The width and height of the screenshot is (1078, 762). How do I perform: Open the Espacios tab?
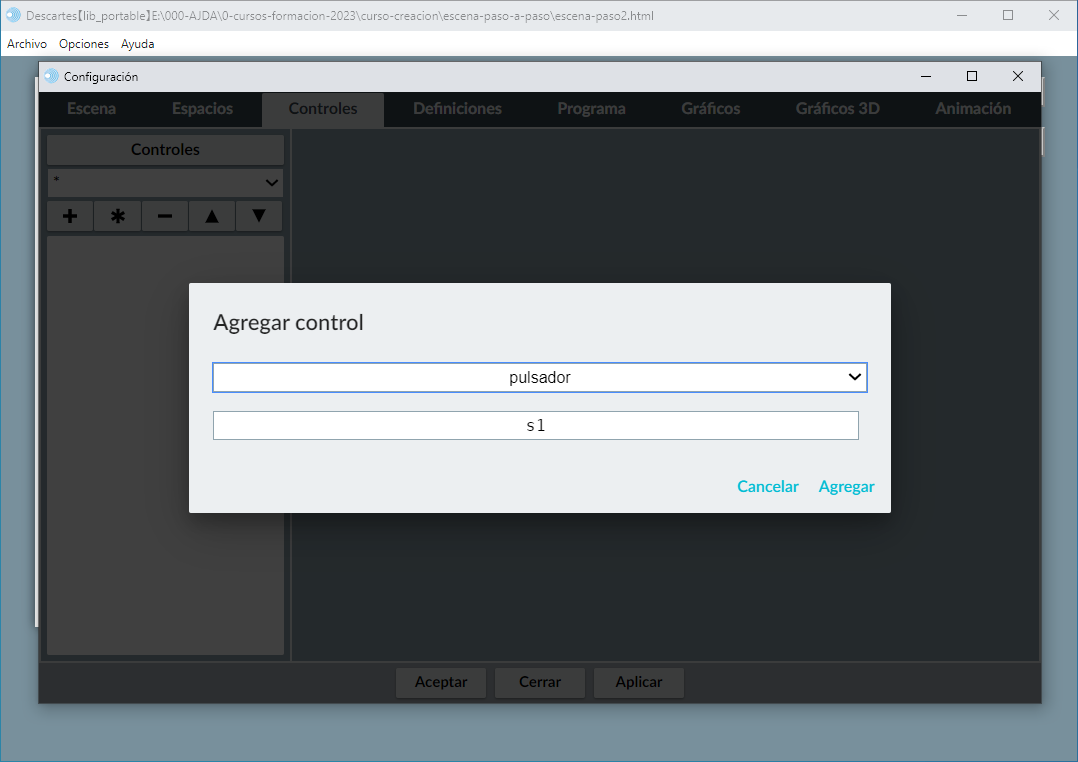coord(202,109)
